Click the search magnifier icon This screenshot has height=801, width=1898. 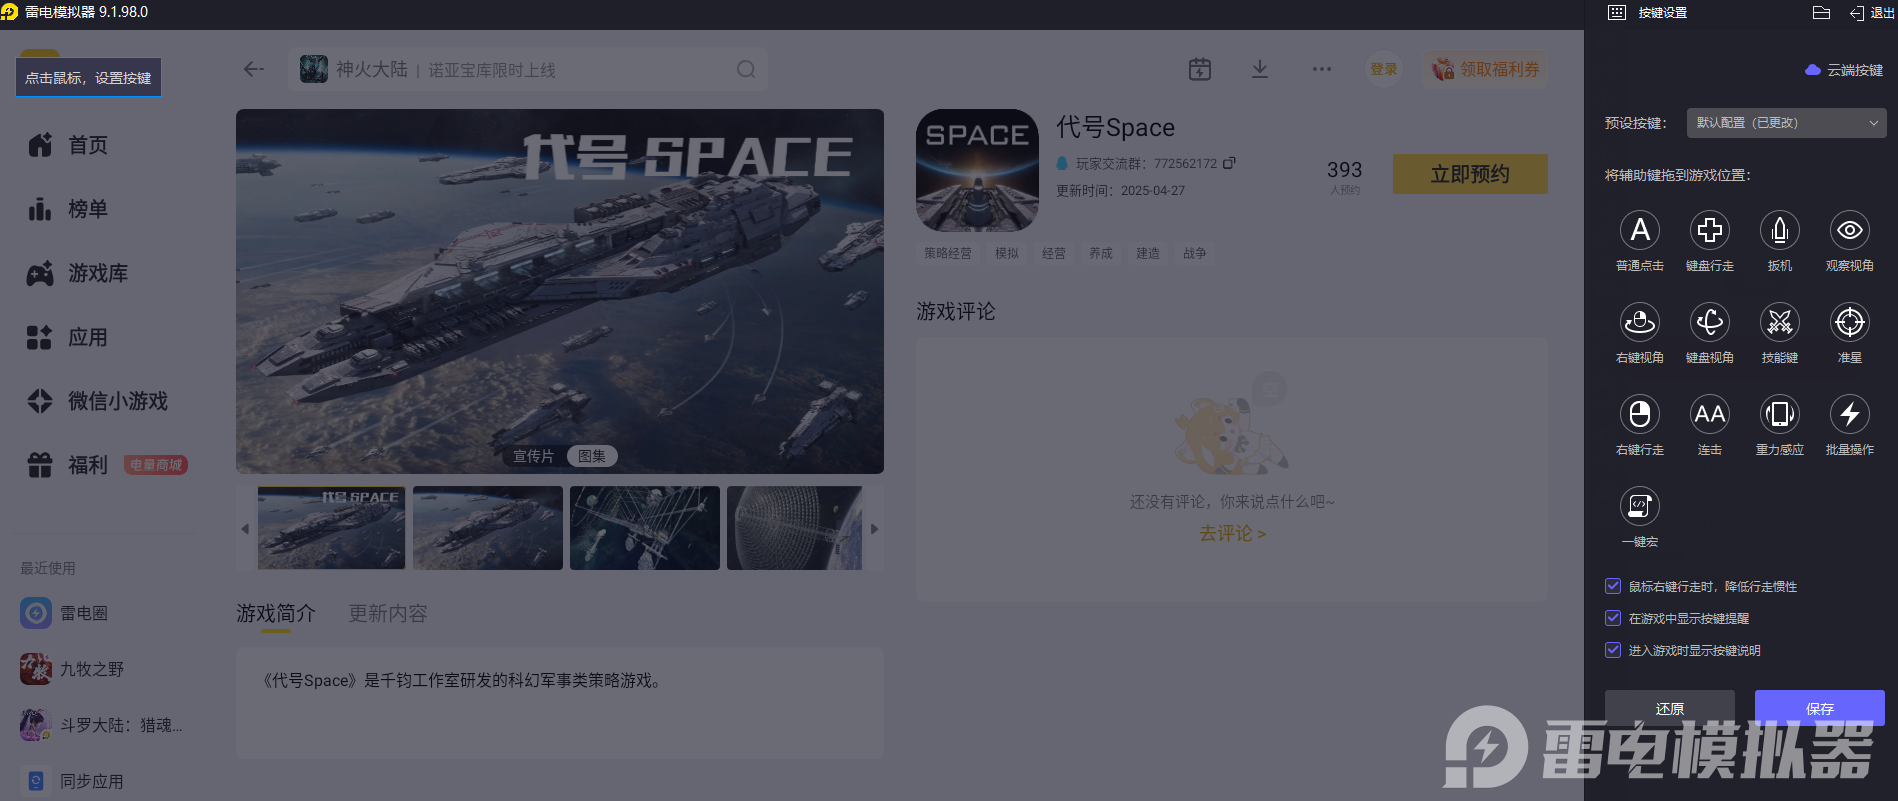(746, 69)
